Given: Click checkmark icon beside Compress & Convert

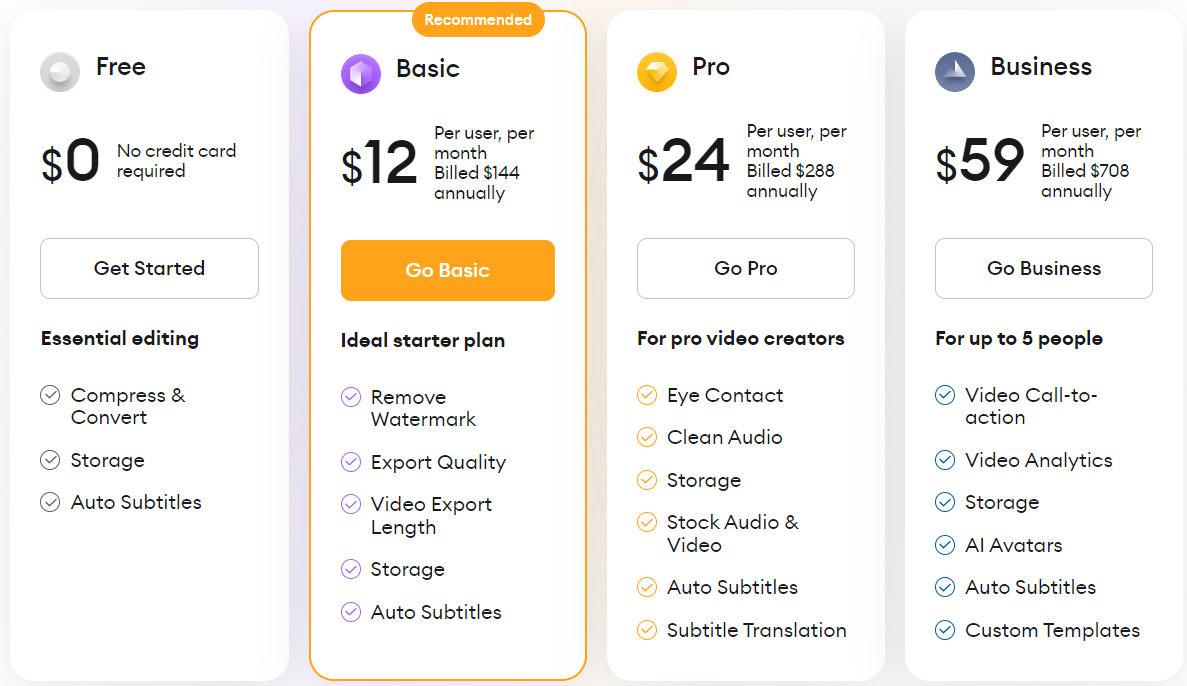Looking at the screenshot, I should pos(50,395).
